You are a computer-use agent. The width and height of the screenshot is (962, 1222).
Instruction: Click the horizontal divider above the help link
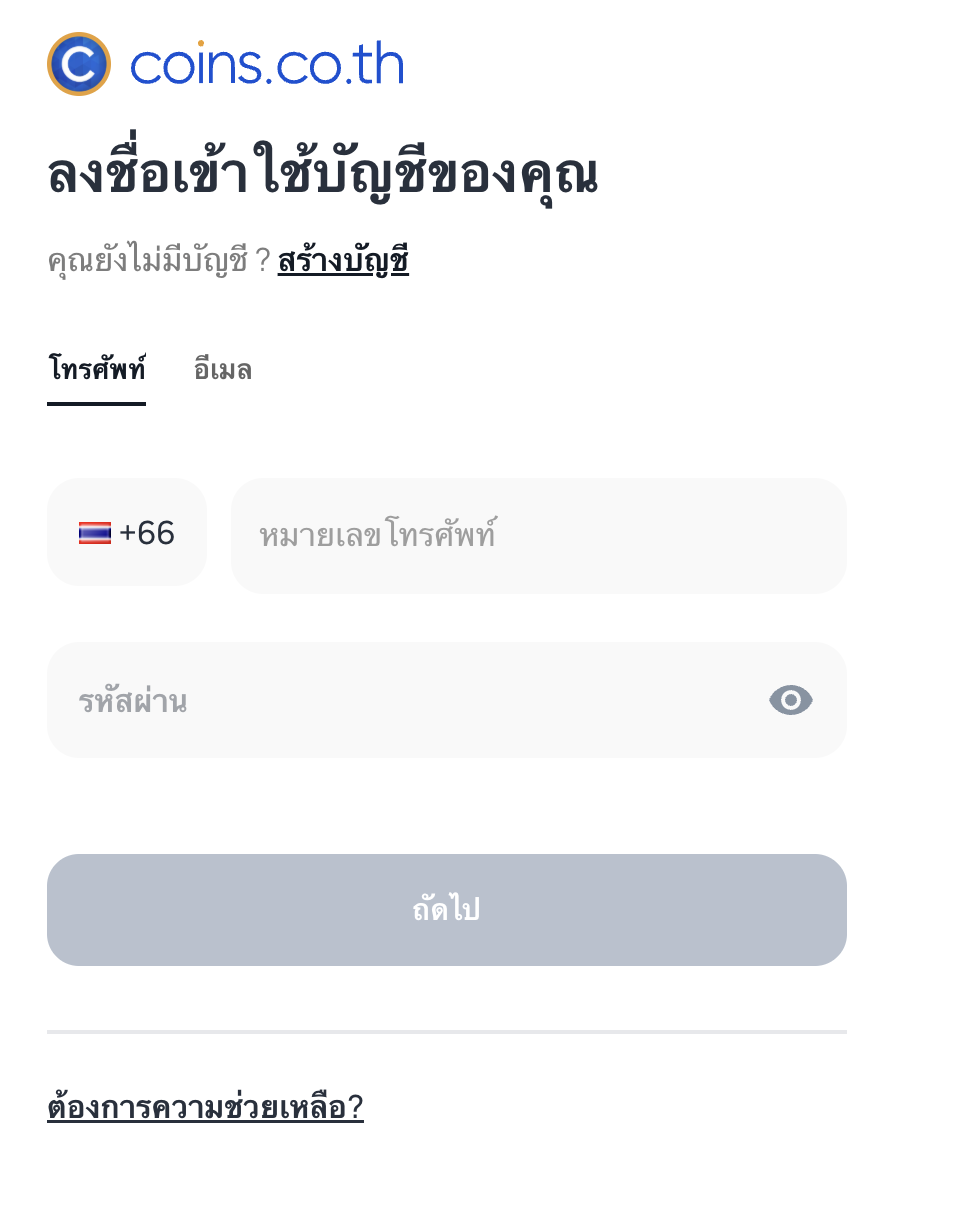(447, 1031)
